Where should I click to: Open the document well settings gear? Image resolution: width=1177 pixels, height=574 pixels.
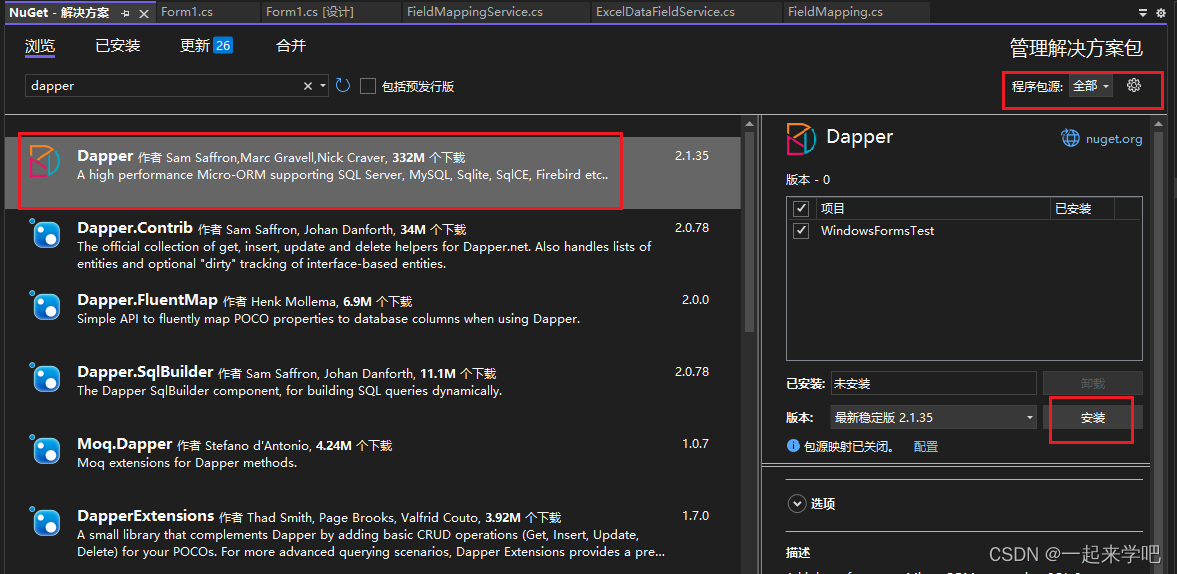[x=1161, y=13]
